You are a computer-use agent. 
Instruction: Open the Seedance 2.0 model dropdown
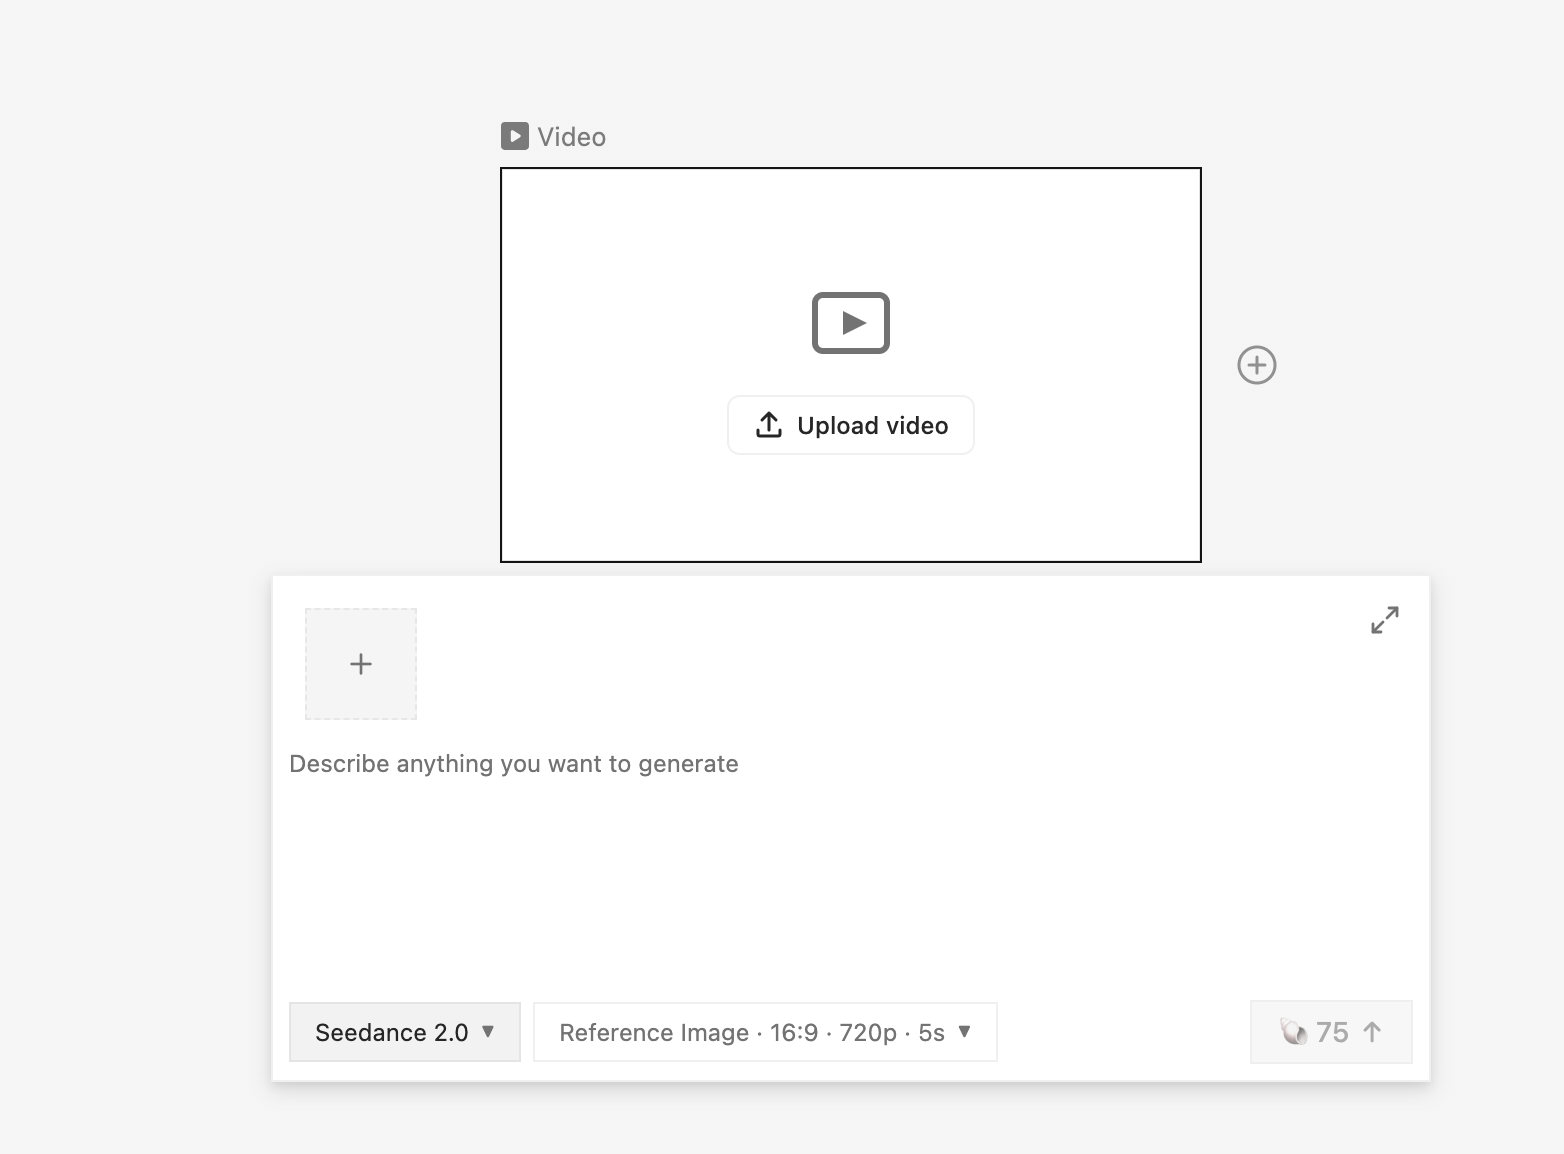tap(405, 1032)
